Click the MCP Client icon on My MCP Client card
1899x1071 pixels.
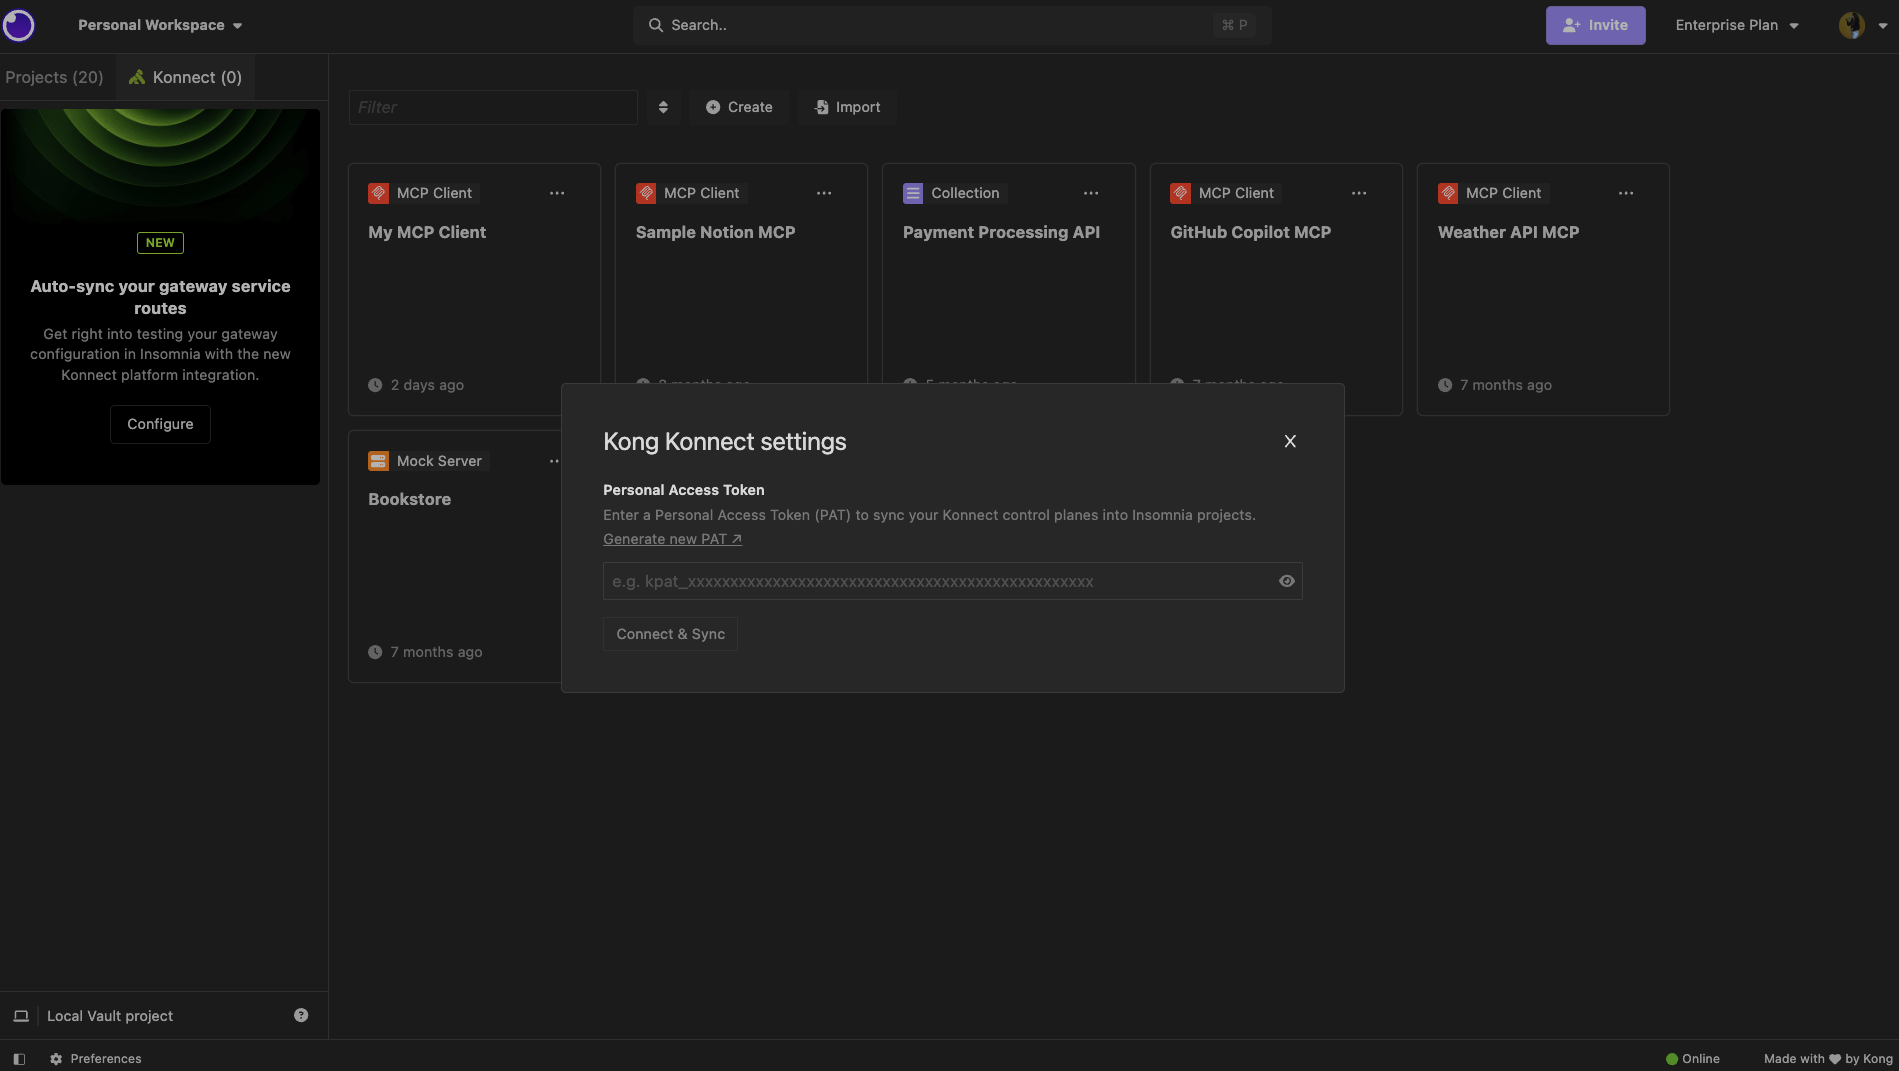[x=378, y=193]
